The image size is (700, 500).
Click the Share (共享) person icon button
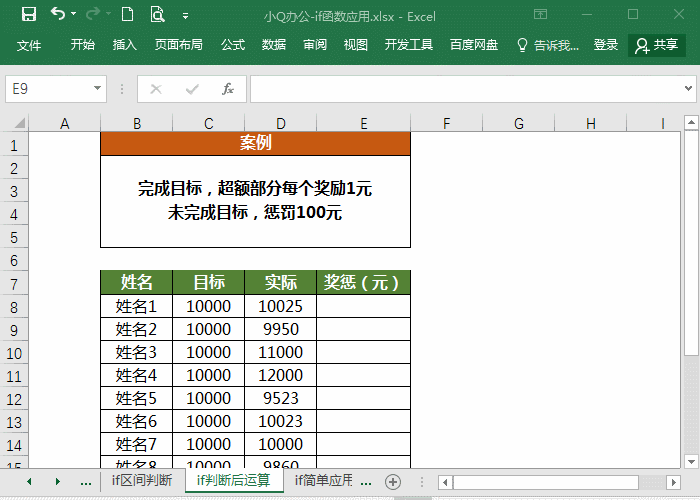(x=657, y=45)
